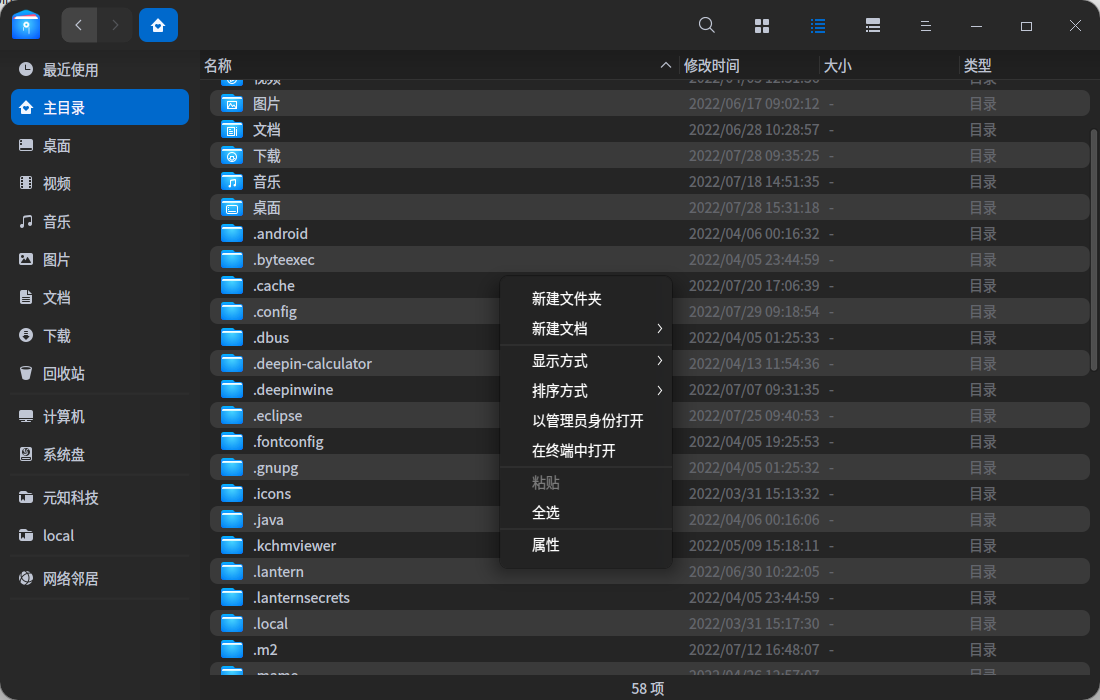1100x700 pixels.
Task: Open 系统盘 in the sidebar
Action: click(100, 455)
